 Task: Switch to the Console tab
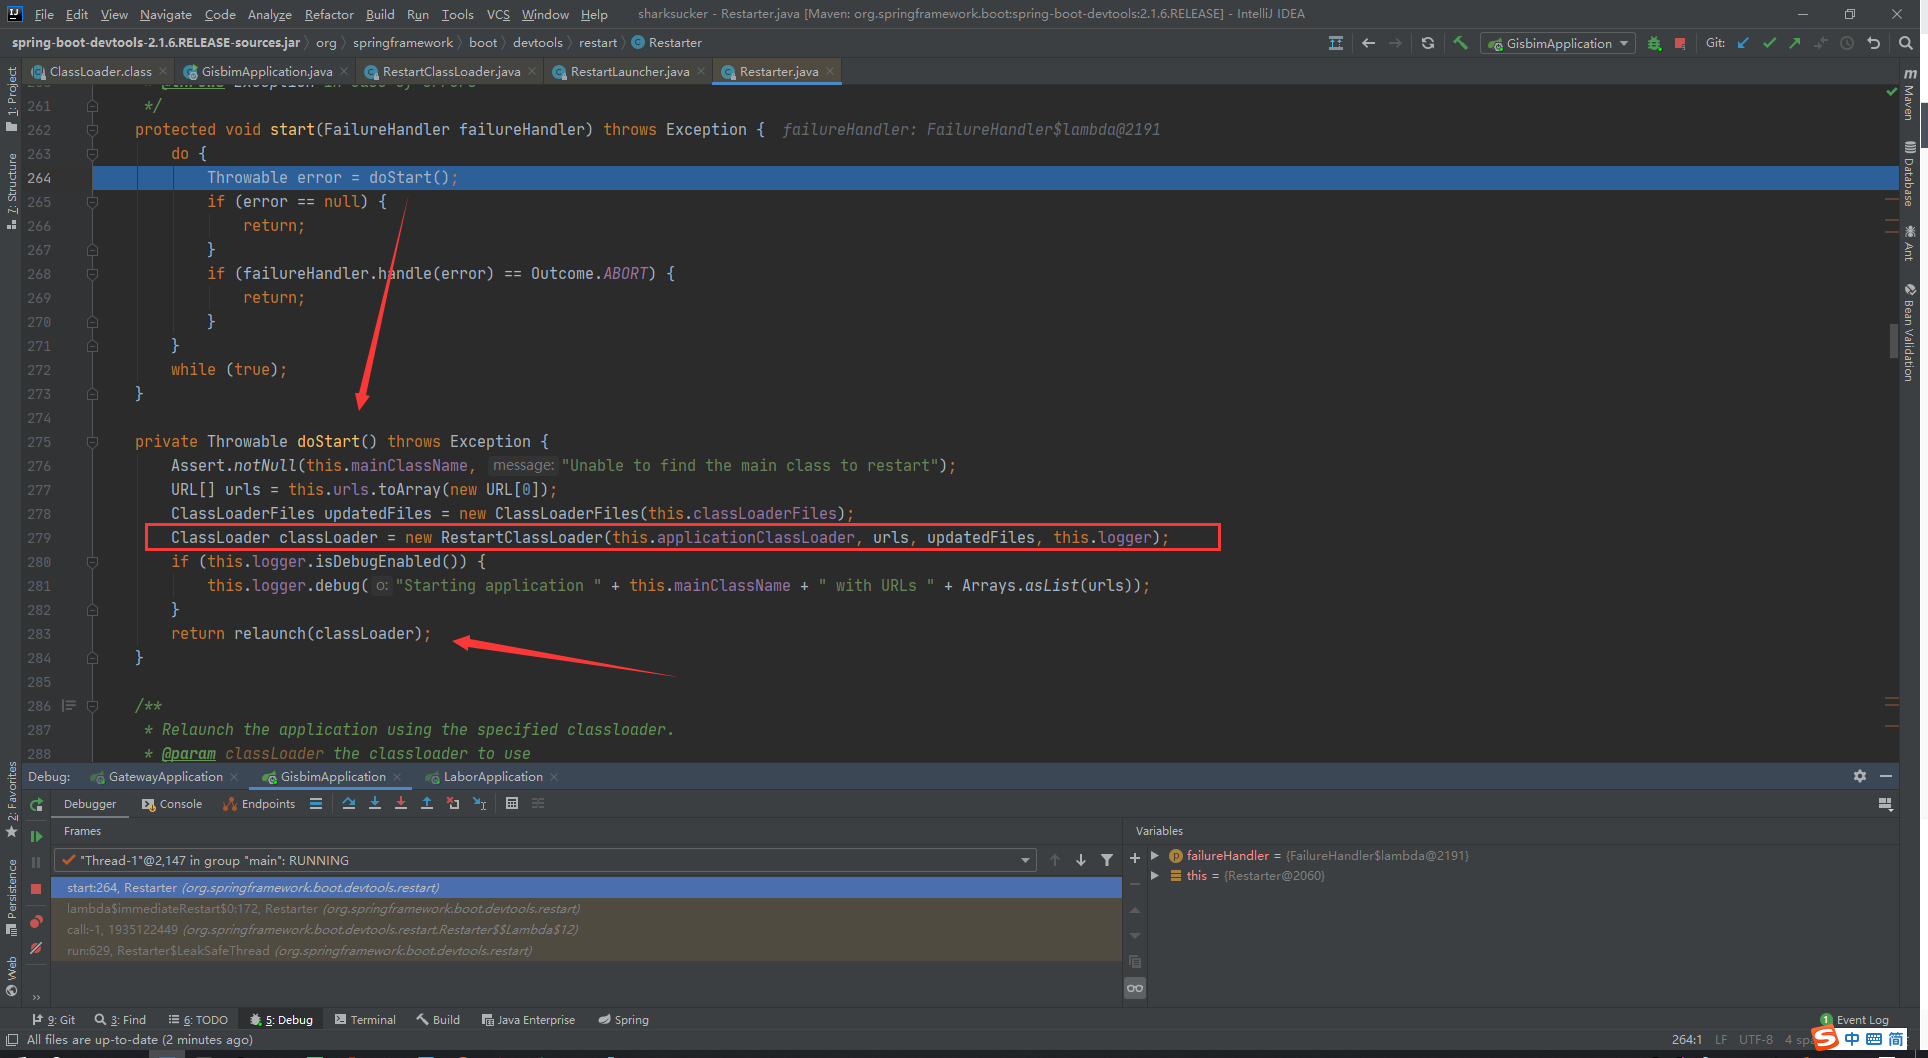pyautogui.click(x=180, y=803)
